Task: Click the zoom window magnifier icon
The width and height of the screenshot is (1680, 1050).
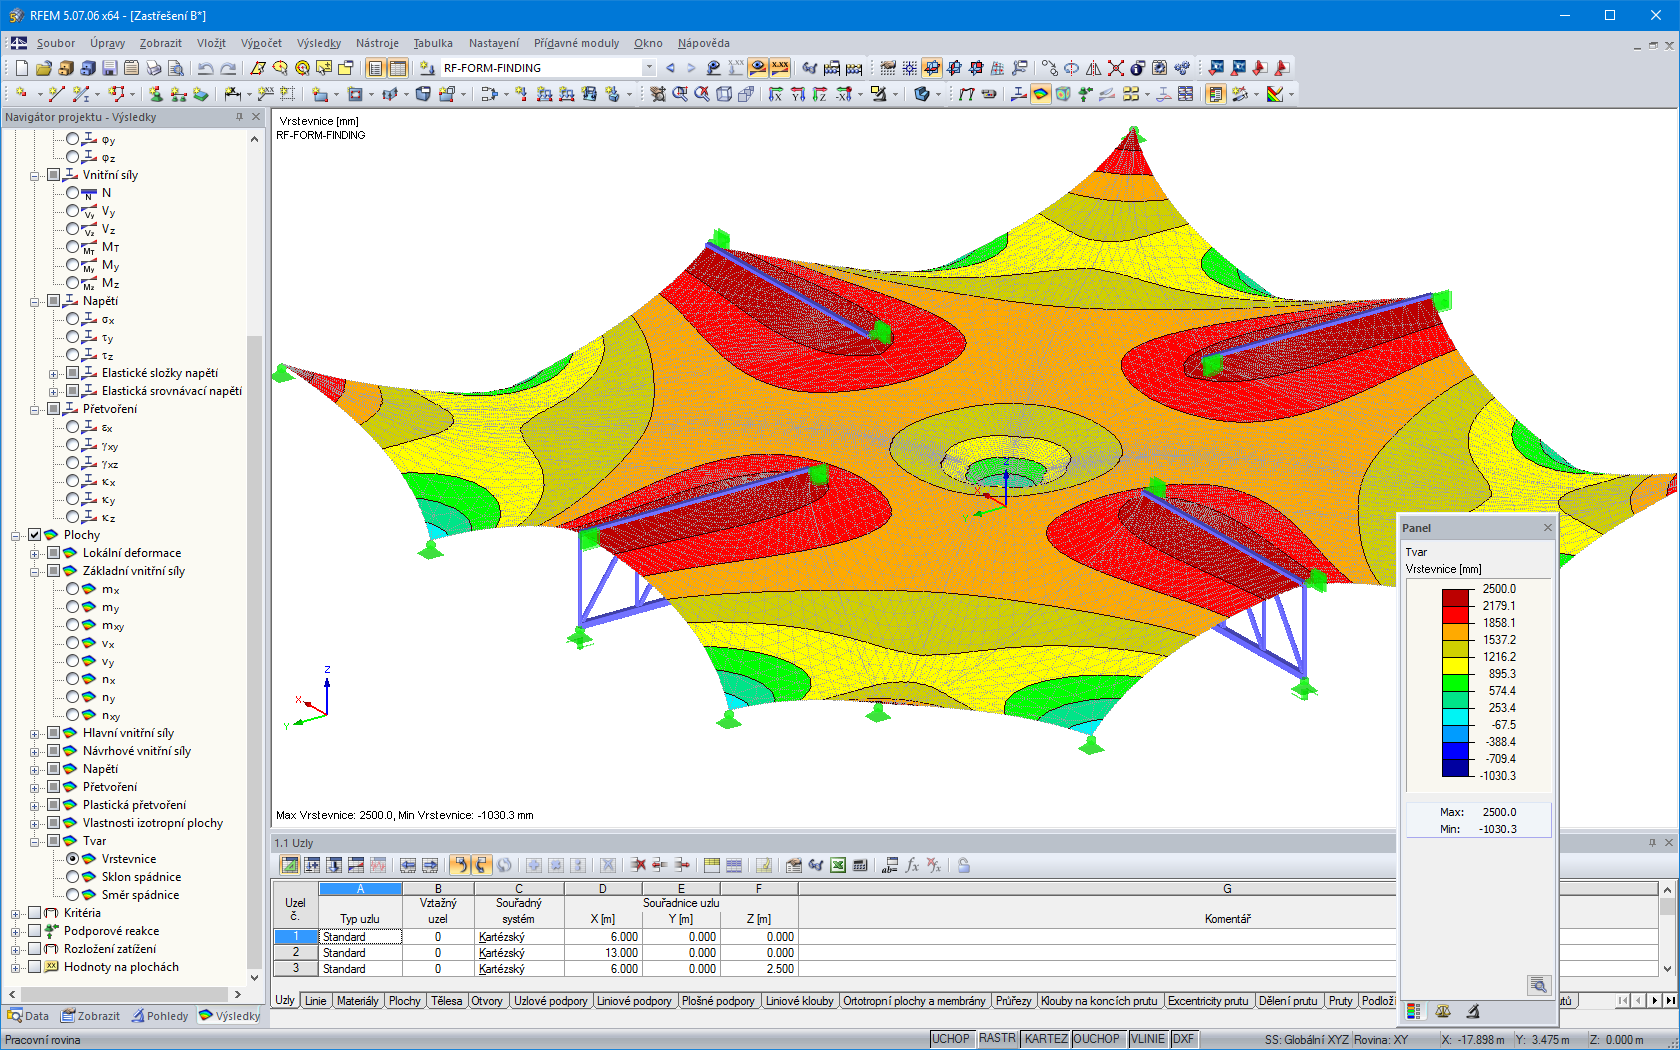Action: pyautogui.click(x=680, y=94)
